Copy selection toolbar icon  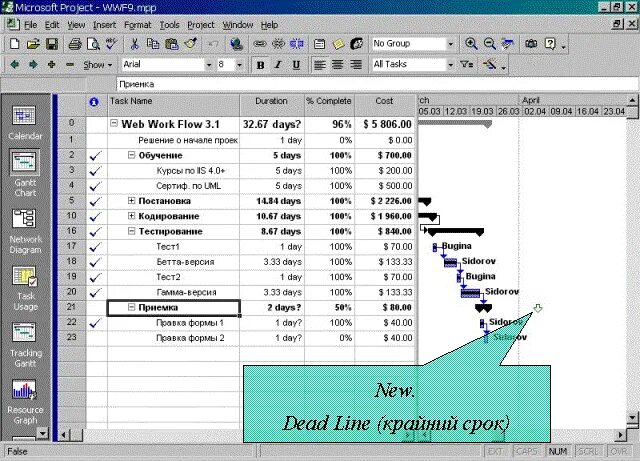coord(153,44)
